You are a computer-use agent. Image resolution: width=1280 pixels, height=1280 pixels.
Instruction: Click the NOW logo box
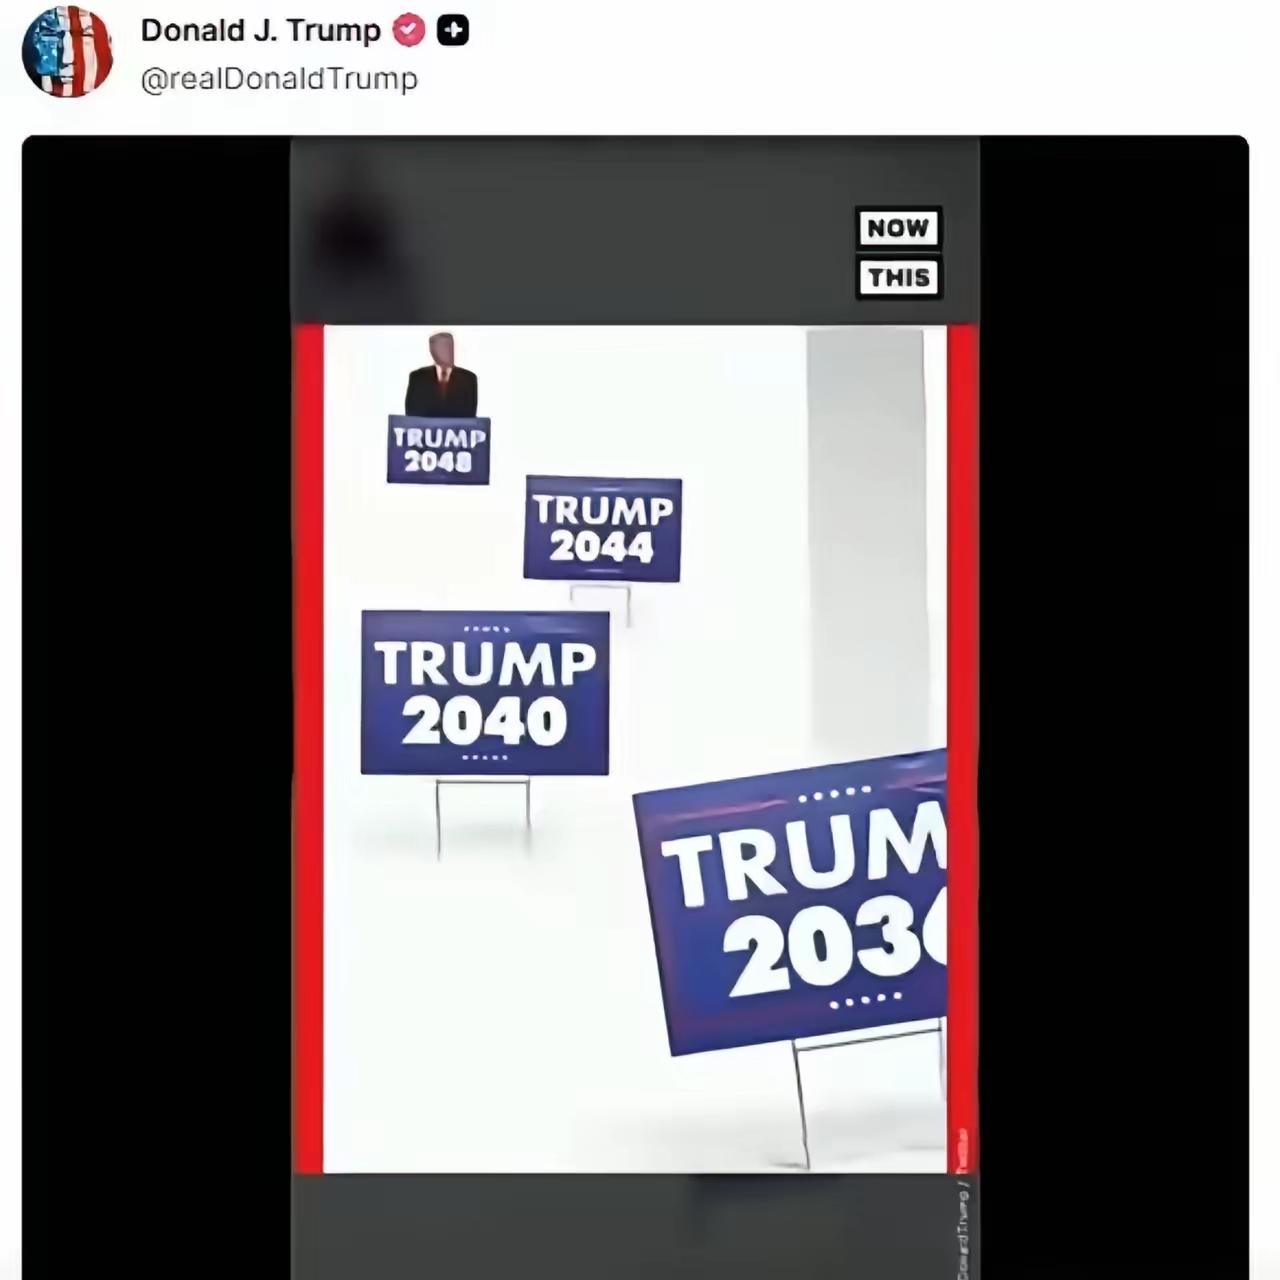898,228
